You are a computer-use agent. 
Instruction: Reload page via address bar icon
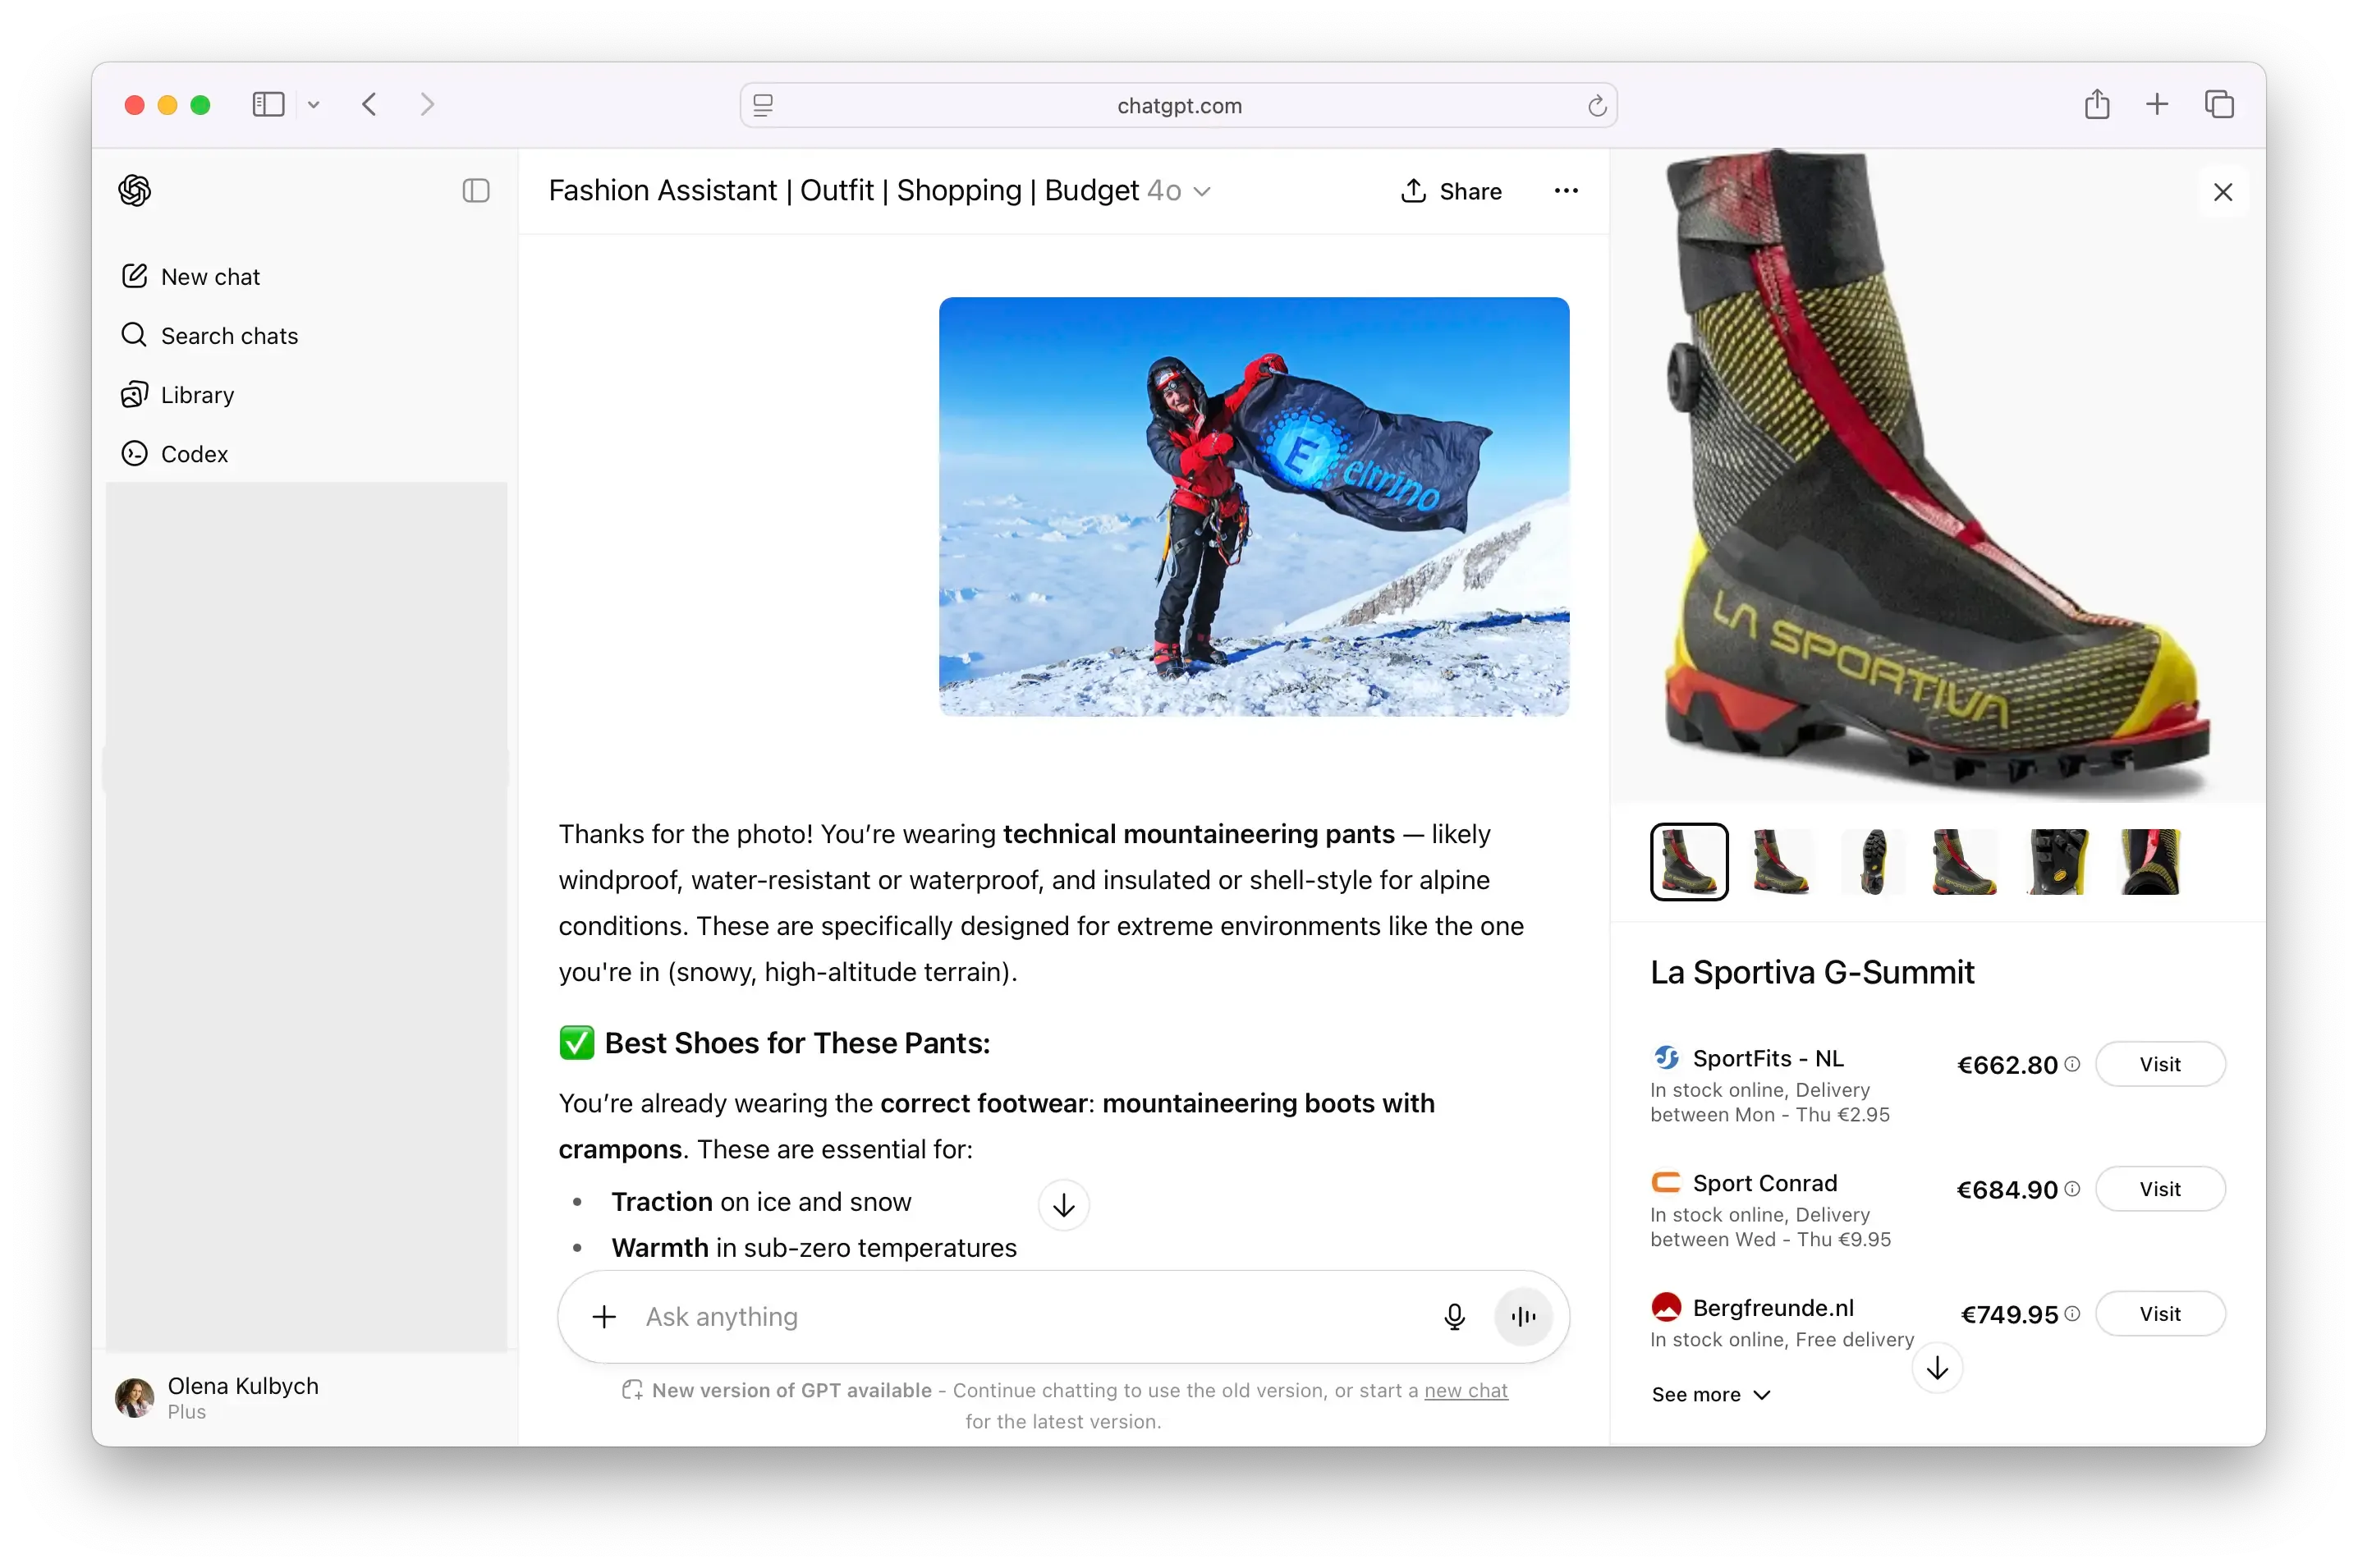point(1596,106)
